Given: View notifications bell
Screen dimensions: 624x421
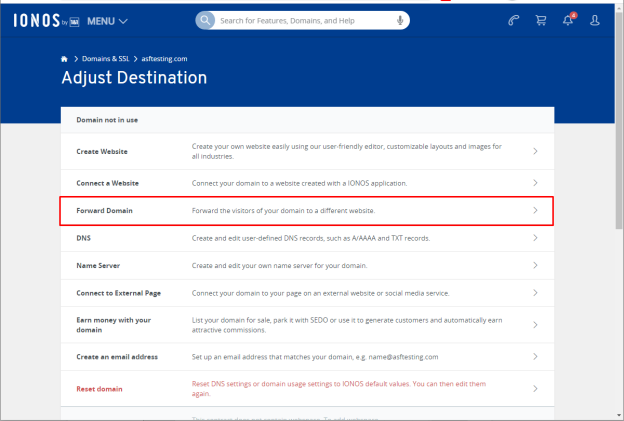Looking at the screenshot, I should click(568, 20).
